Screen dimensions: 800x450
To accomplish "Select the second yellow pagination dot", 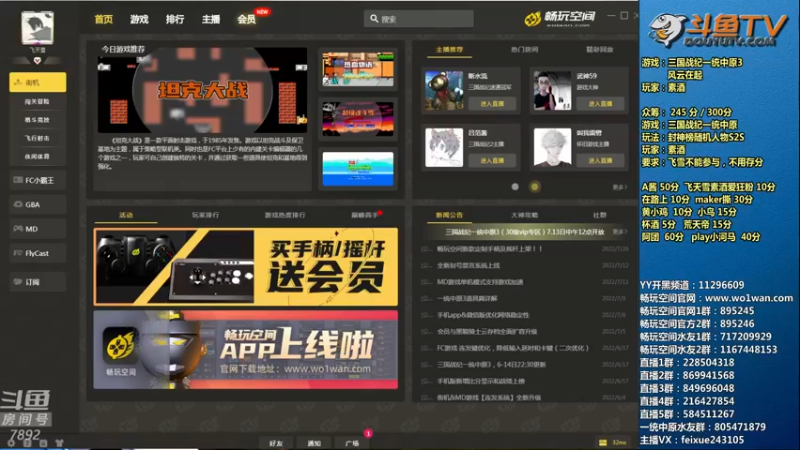I will (535, 187).
